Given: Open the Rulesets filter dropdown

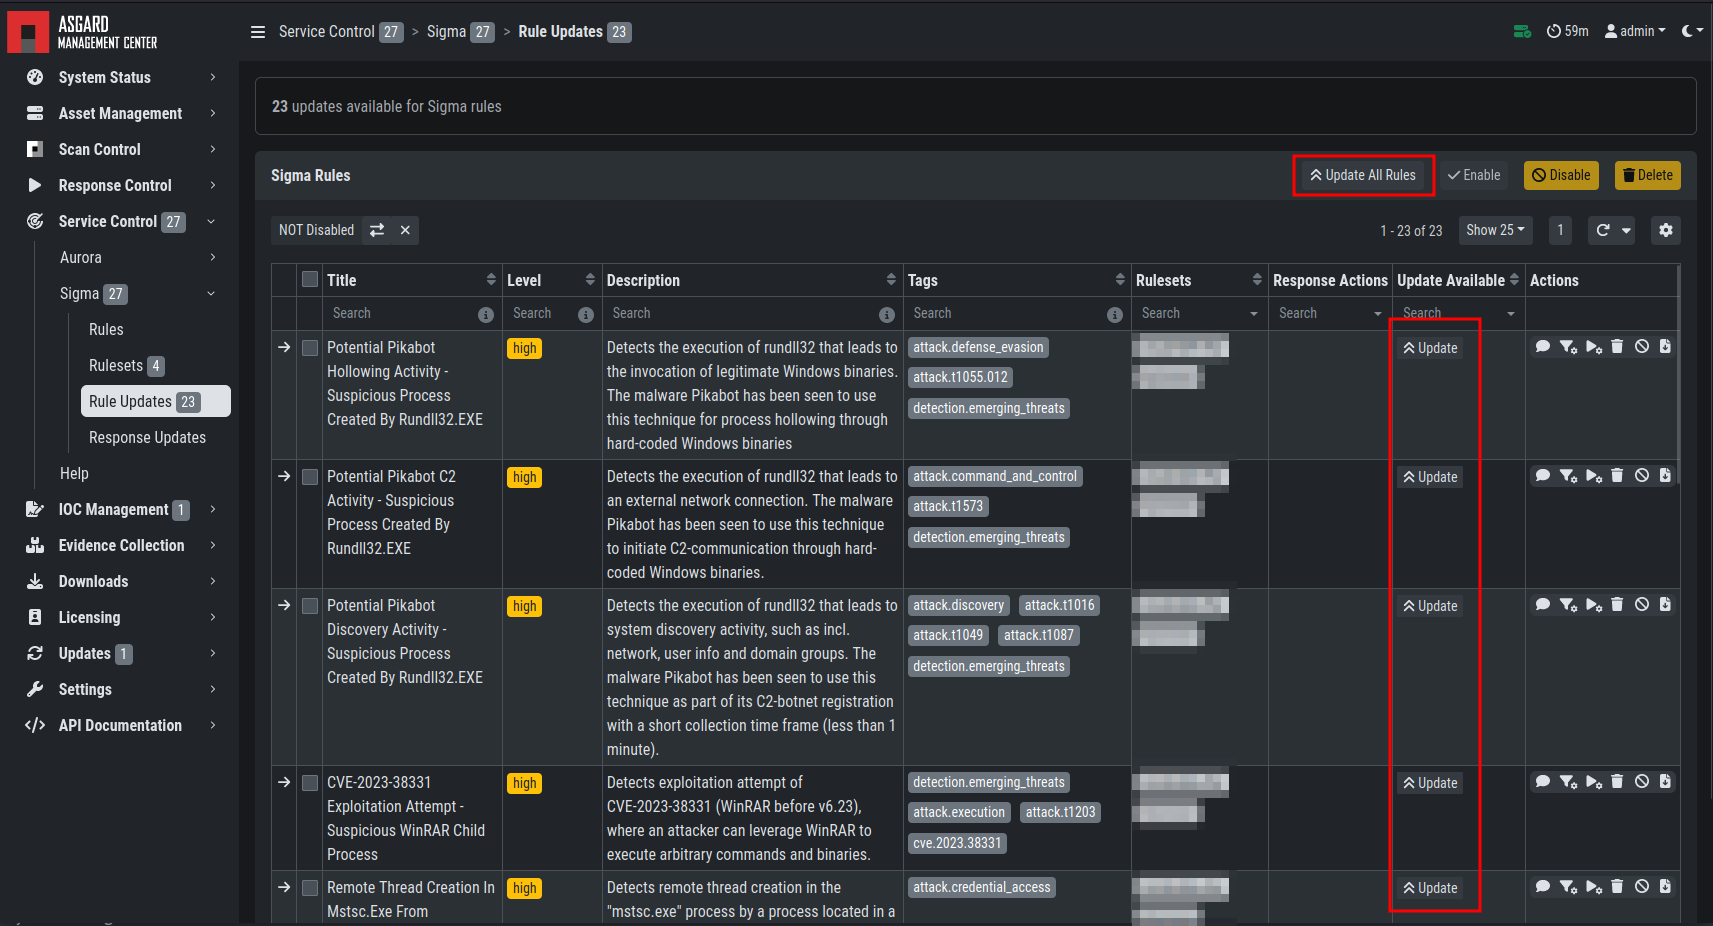Looking at the screenshot, I should (x=1198, y=314).
